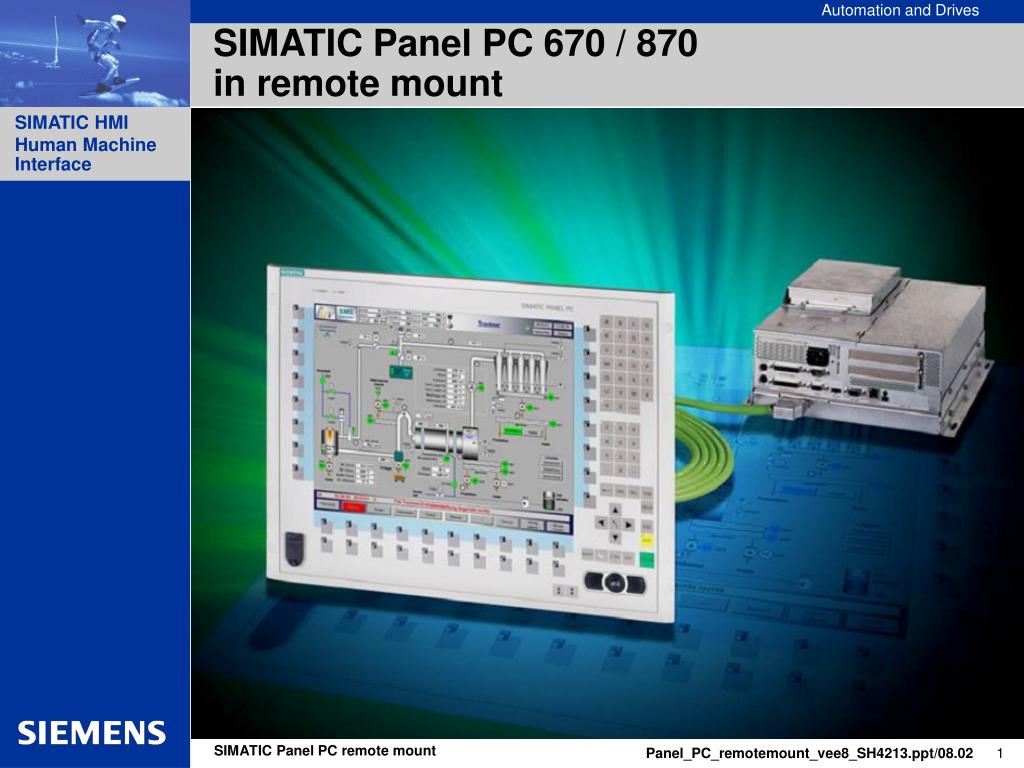The height and width of the screenshot is (768, 1024).
Task: Click the red button in the HMI screen
Action: click(x=353, y=507)
